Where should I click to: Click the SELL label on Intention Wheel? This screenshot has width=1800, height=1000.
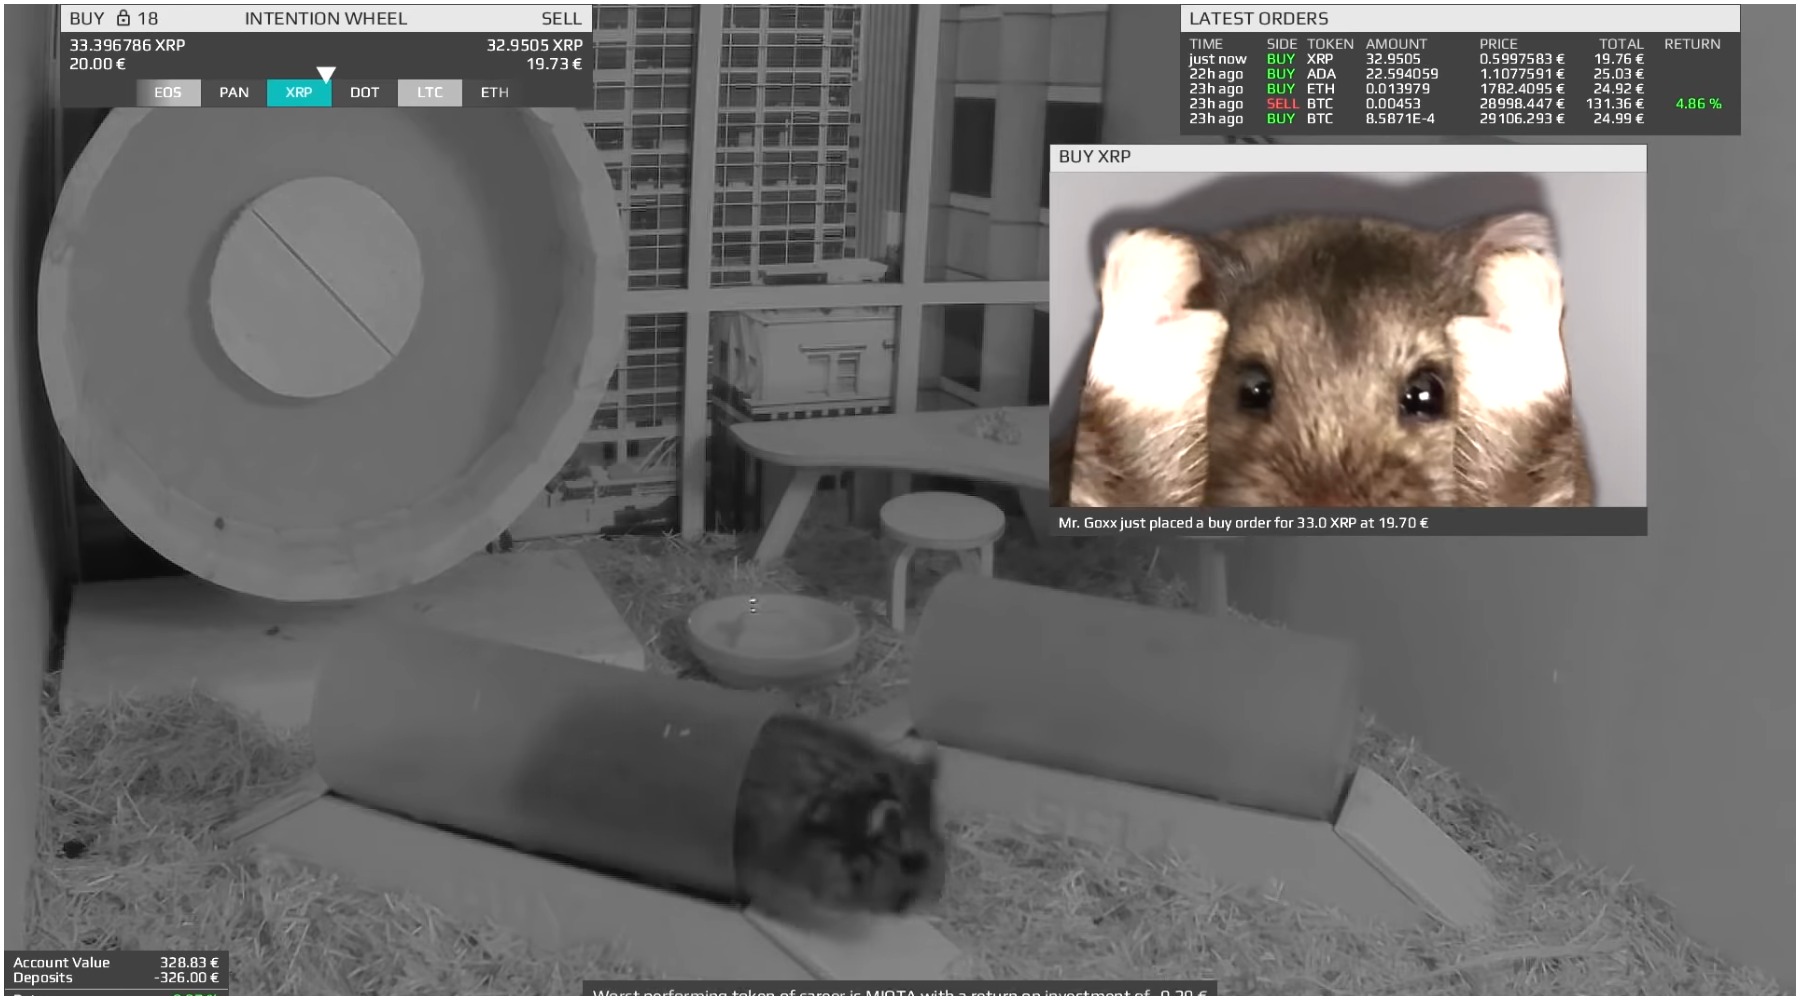tap(561, 18)
